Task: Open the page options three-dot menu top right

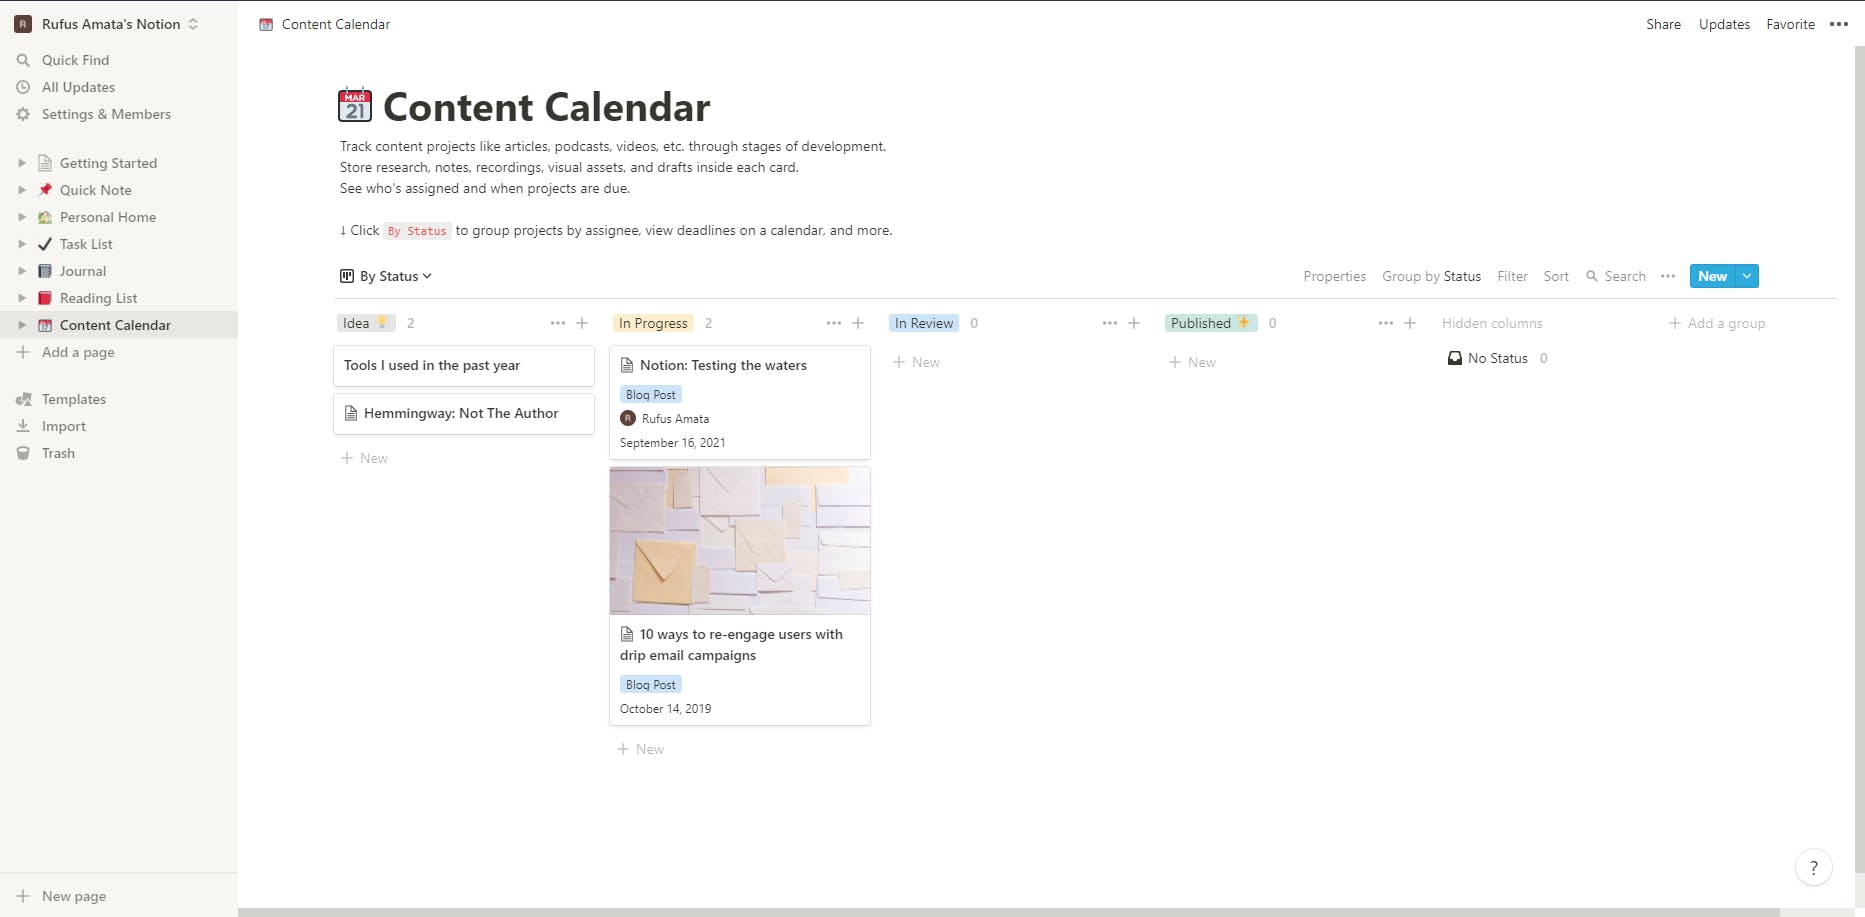Action: (x=1838, y=24)
